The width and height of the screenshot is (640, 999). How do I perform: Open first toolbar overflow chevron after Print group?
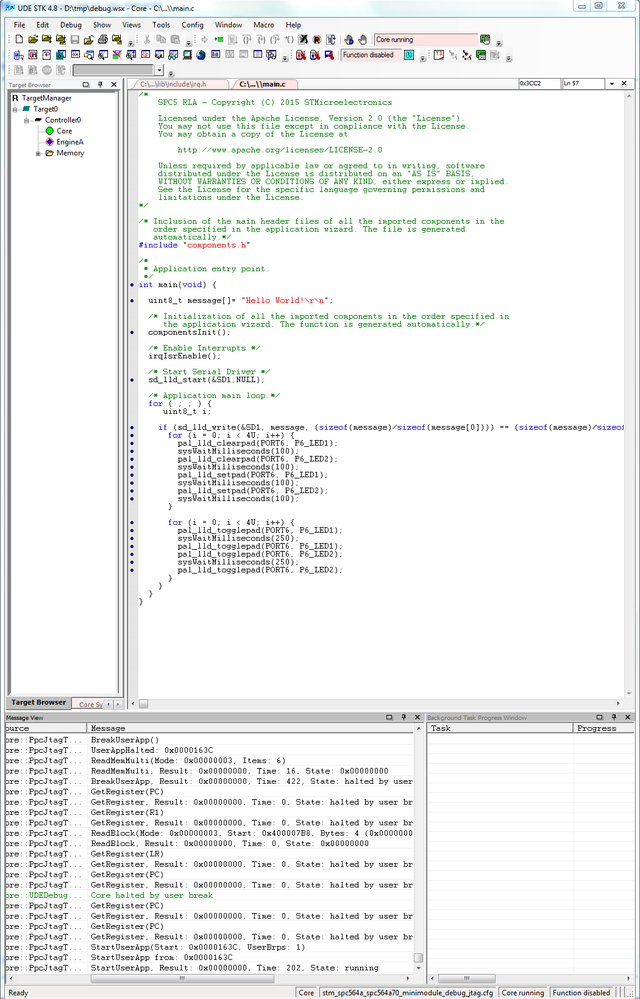(x=131, y=43)
